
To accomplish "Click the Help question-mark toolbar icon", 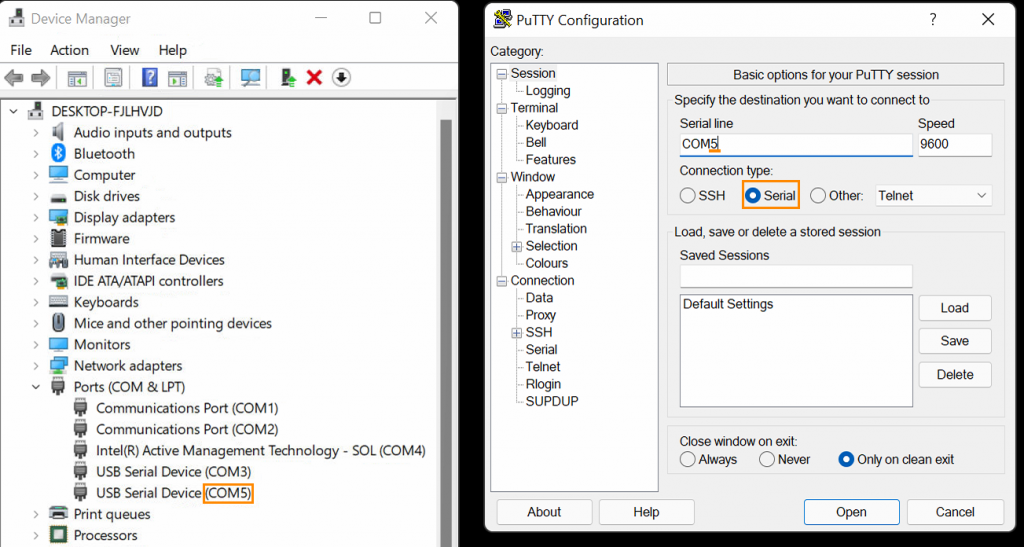I will (x=150, y=78).
